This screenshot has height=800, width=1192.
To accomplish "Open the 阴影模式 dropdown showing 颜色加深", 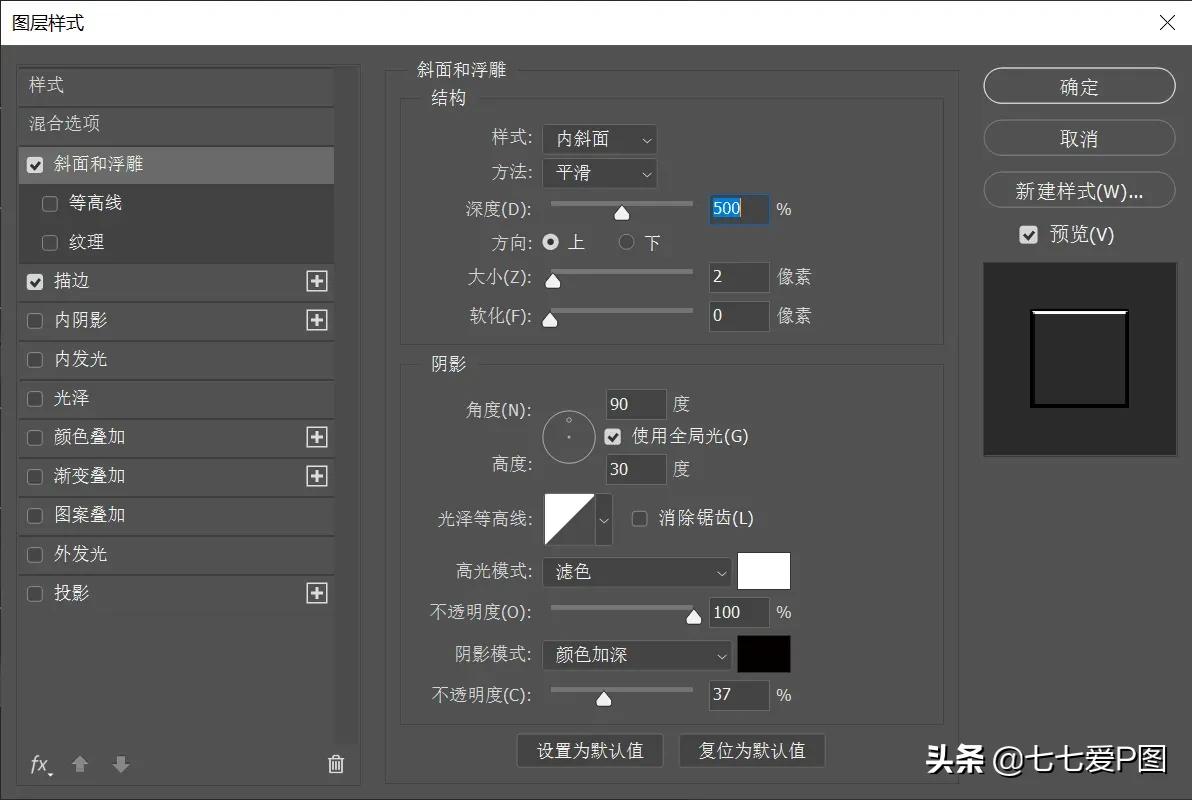I will 637,655.
